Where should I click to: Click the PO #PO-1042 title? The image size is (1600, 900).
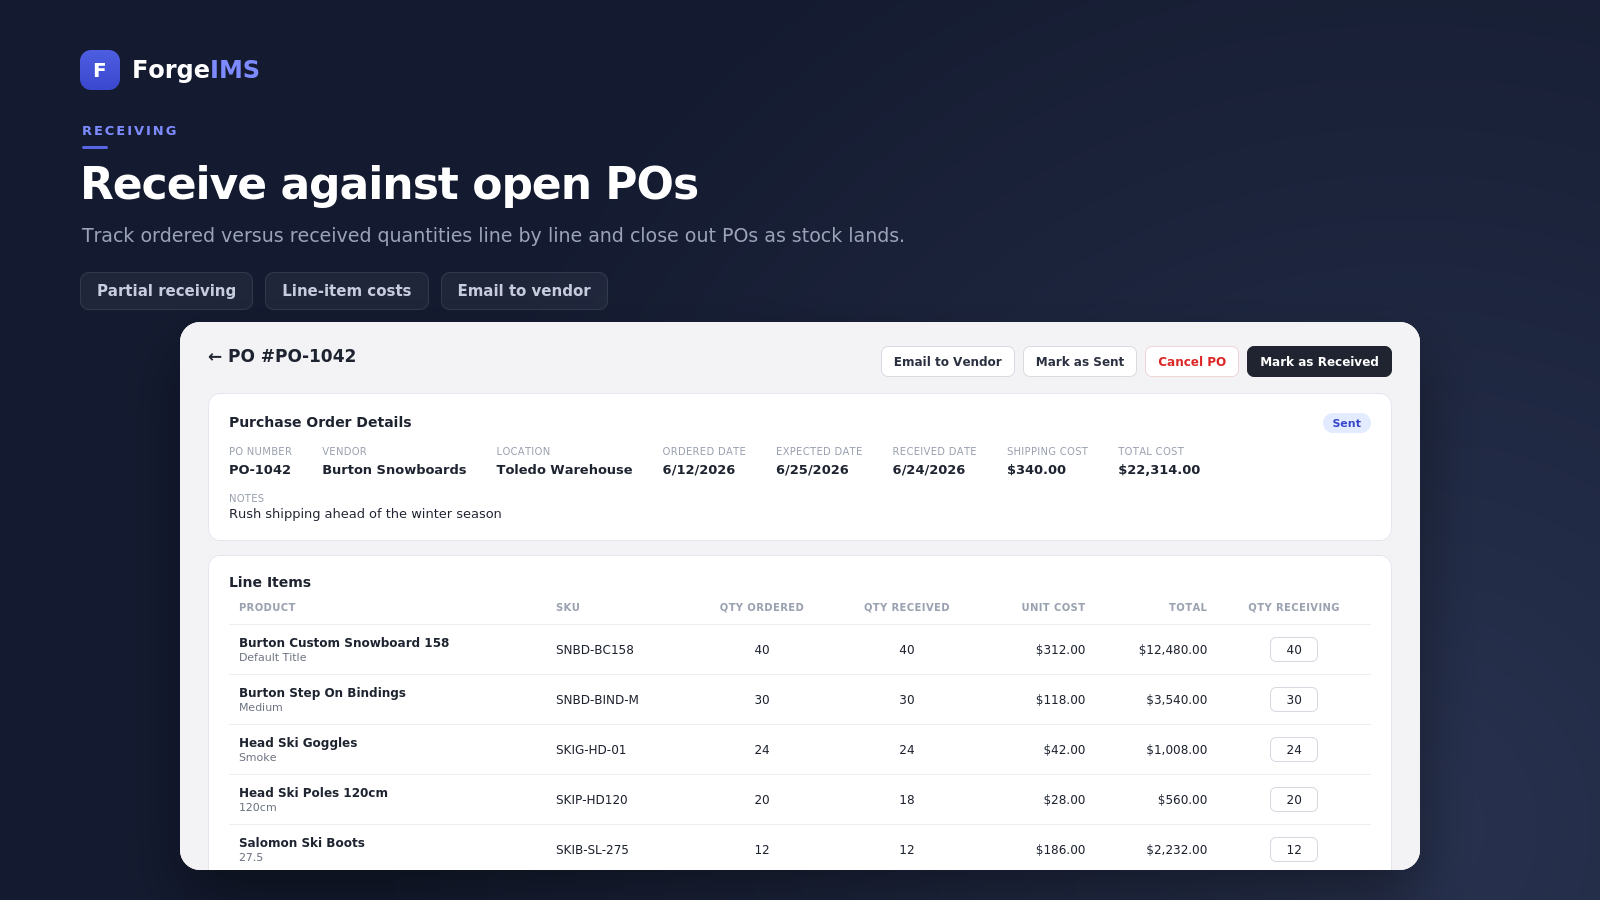click(x=292, y=356)
